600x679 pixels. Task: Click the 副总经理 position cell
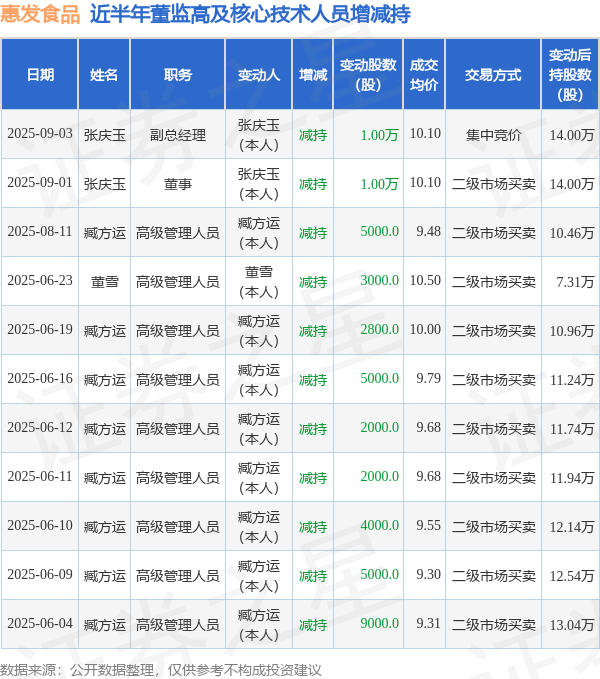tap(177, 135)
